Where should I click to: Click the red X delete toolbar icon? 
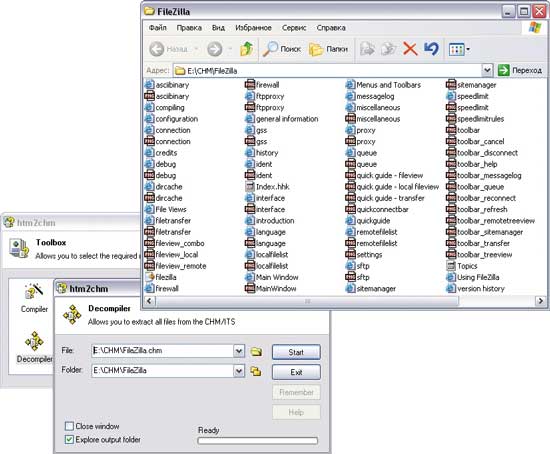[x=410, y=49]
